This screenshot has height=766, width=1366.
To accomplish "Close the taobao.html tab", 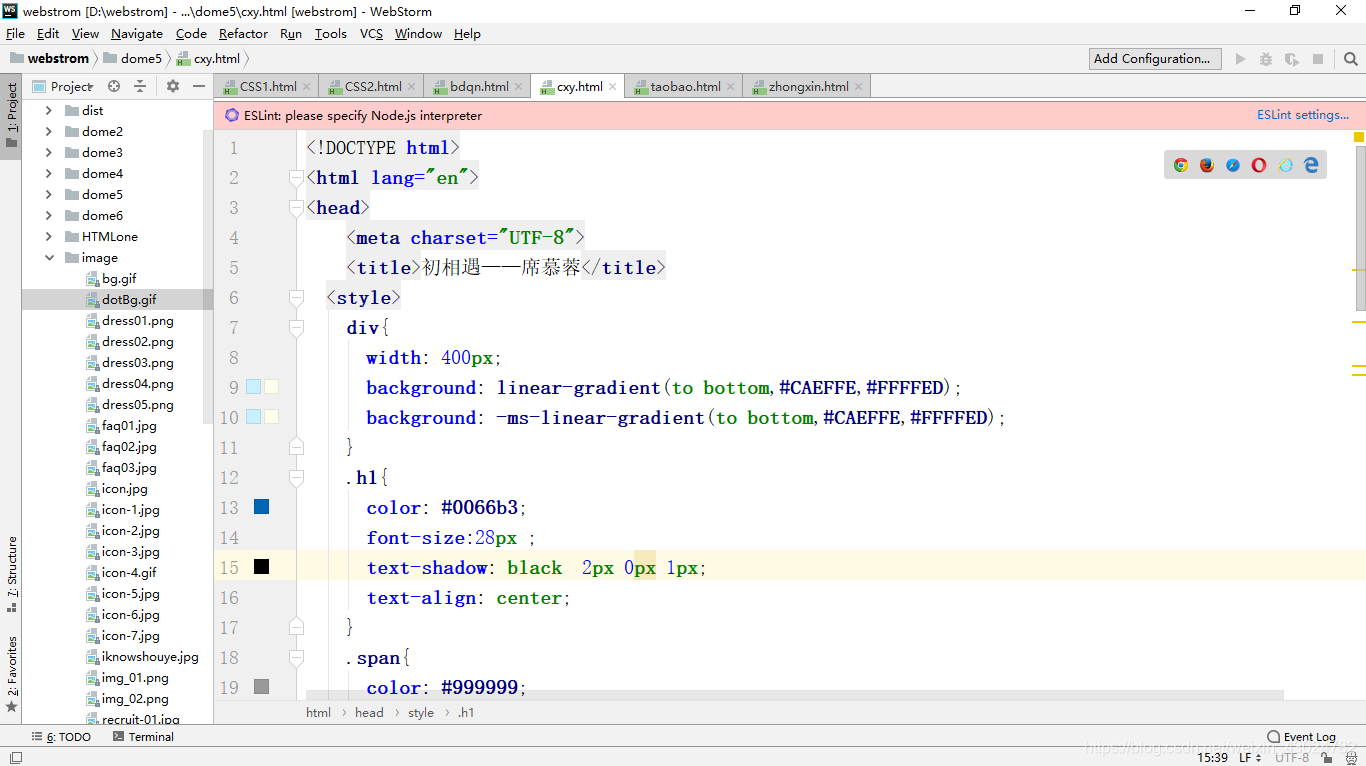I will click(731, 86).
